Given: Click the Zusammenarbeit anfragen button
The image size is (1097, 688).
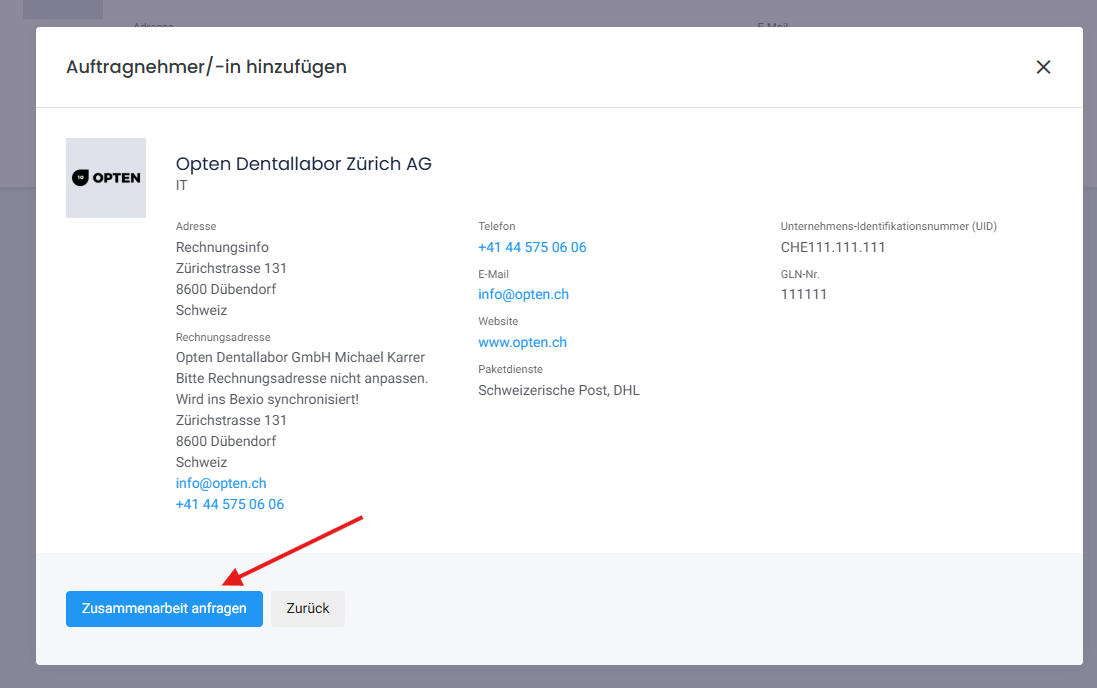Looking at the screenshot, I should pyautogui.click(x=164, y=608).
